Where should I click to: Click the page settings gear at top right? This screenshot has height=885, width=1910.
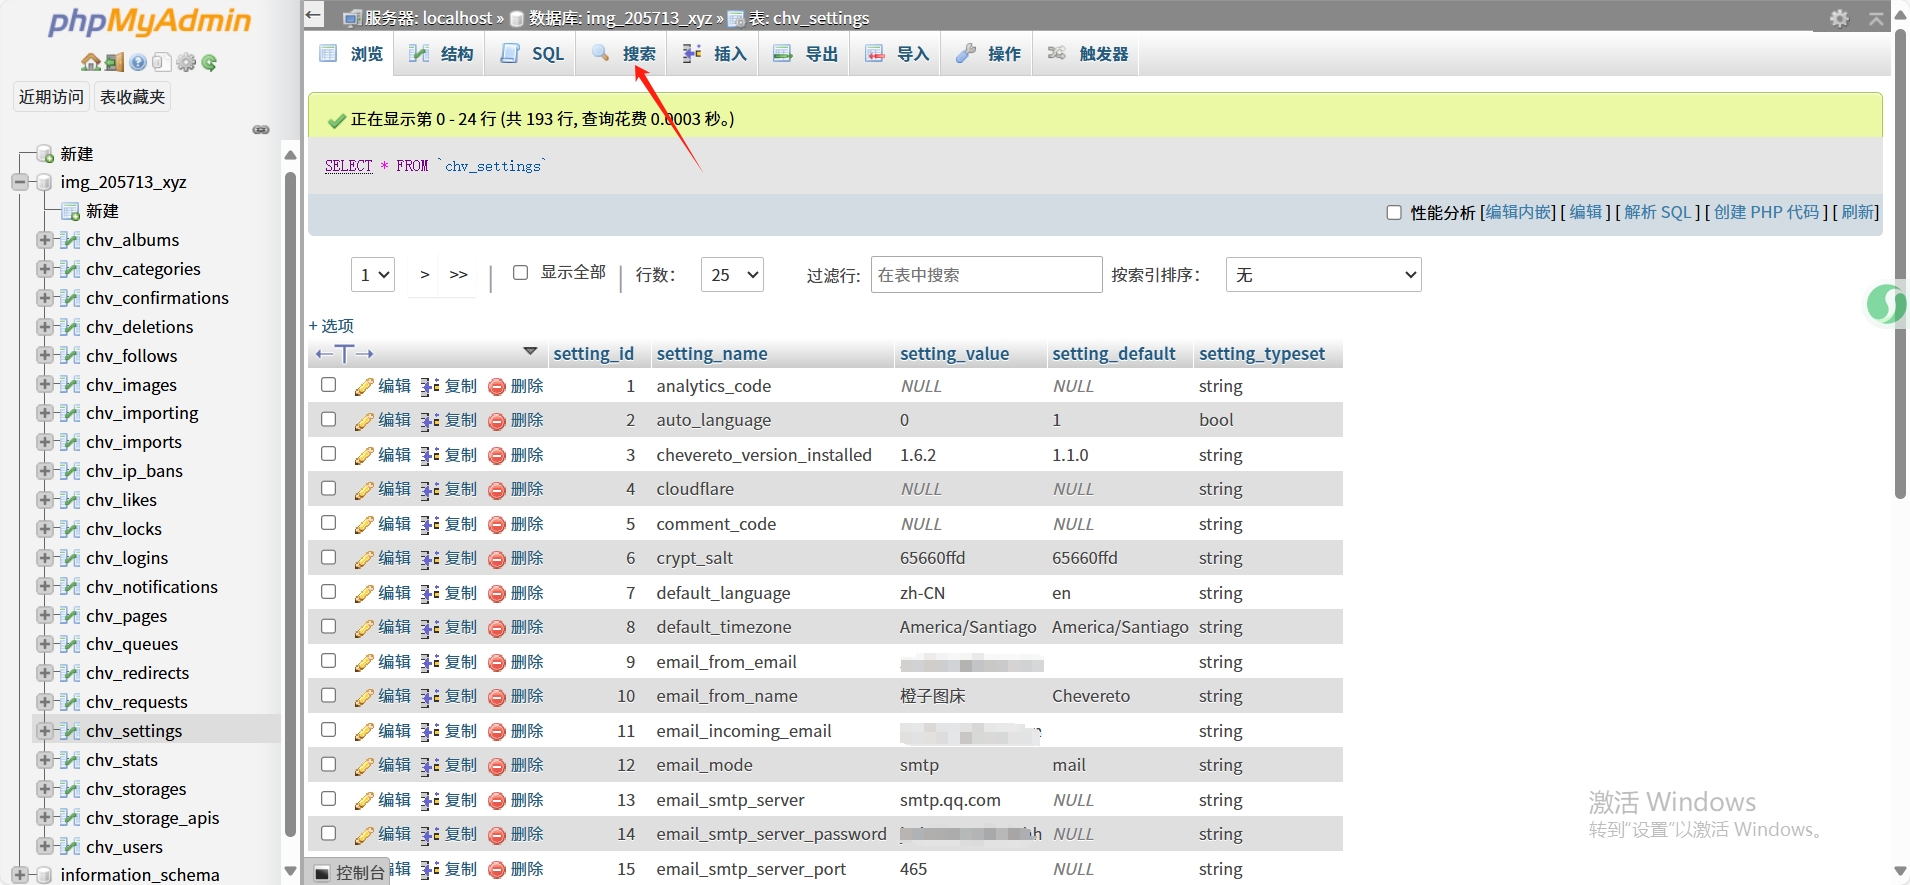(1839, 18)
